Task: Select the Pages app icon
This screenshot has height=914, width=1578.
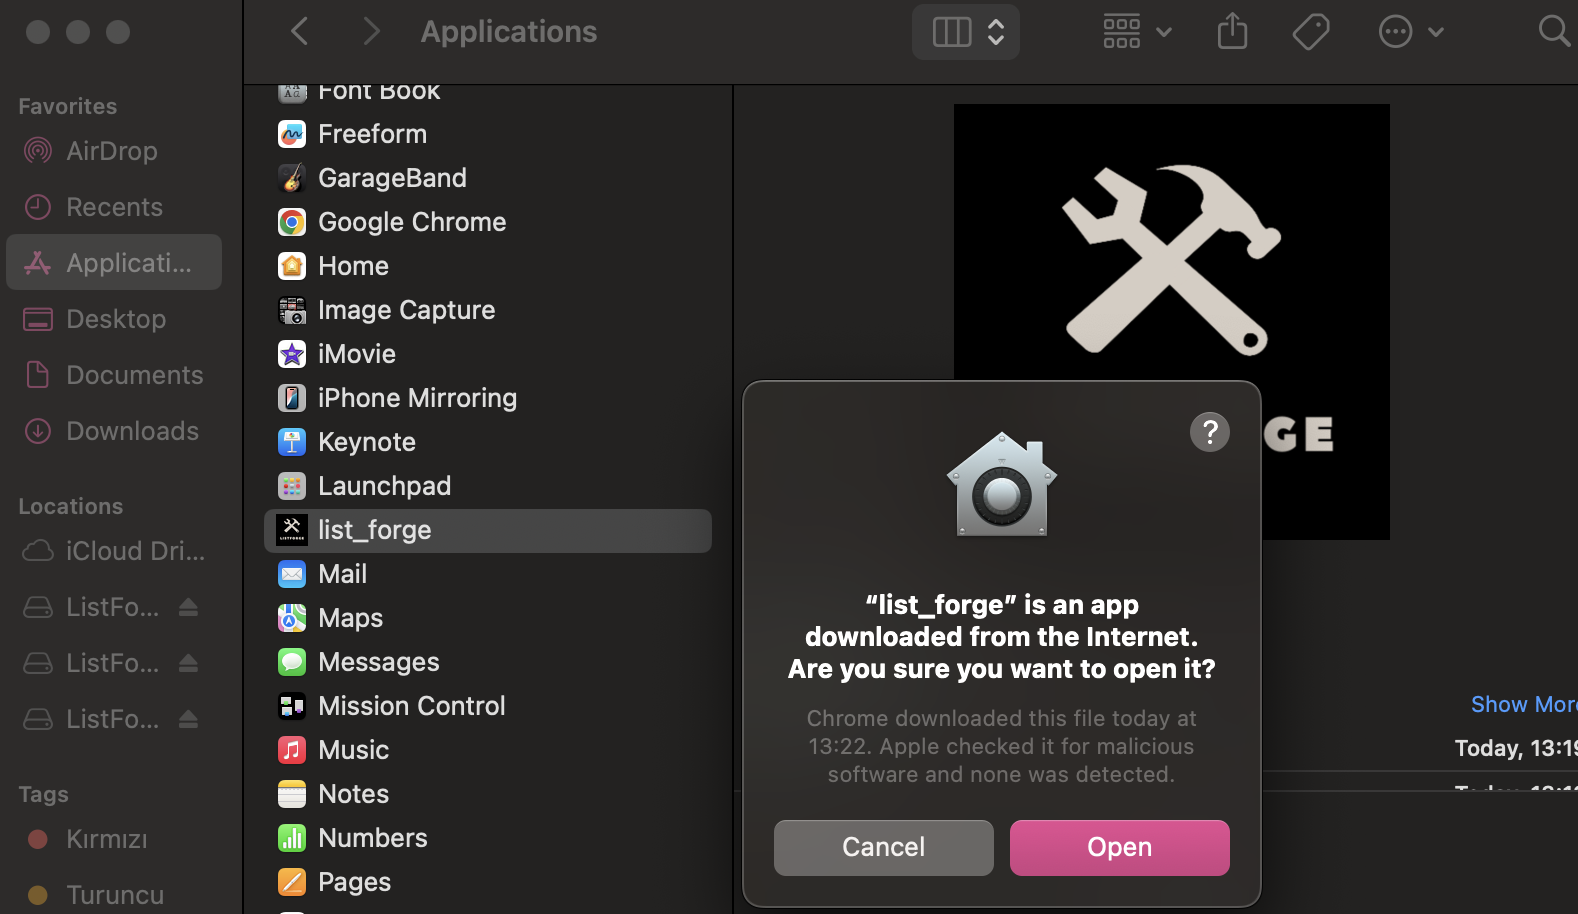Action: point(292,882)
